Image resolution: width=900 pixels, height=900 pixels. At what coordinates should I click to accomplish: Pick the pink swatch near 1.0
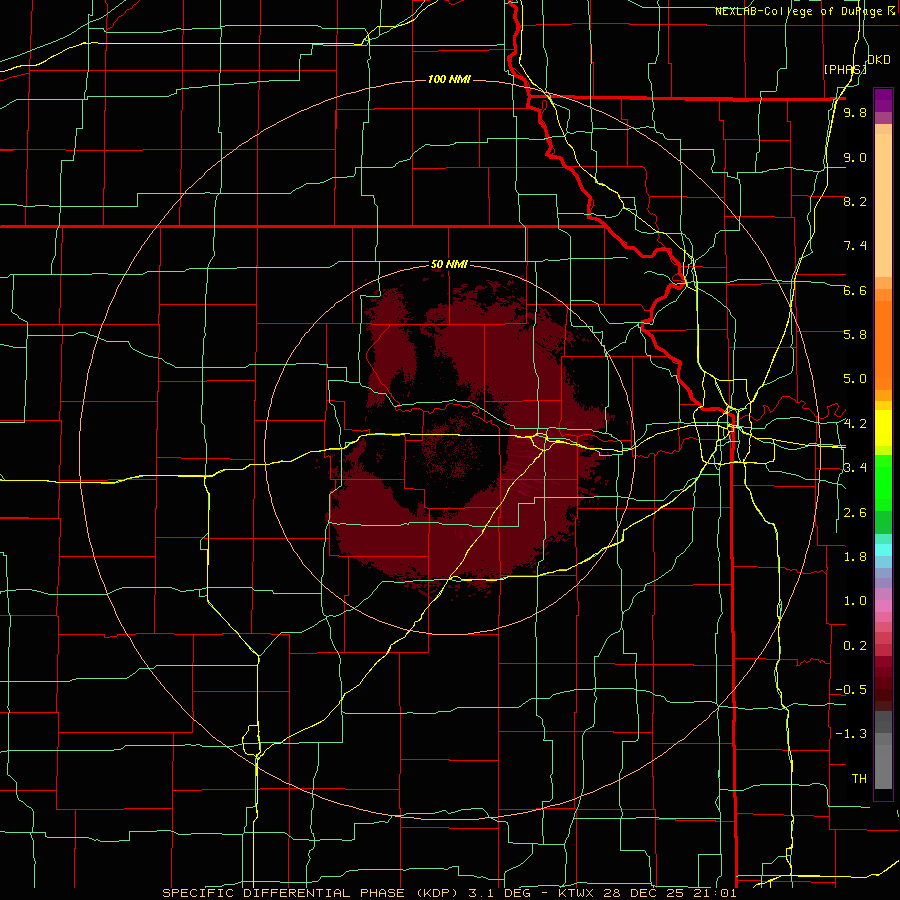click(x=883, y=606)
